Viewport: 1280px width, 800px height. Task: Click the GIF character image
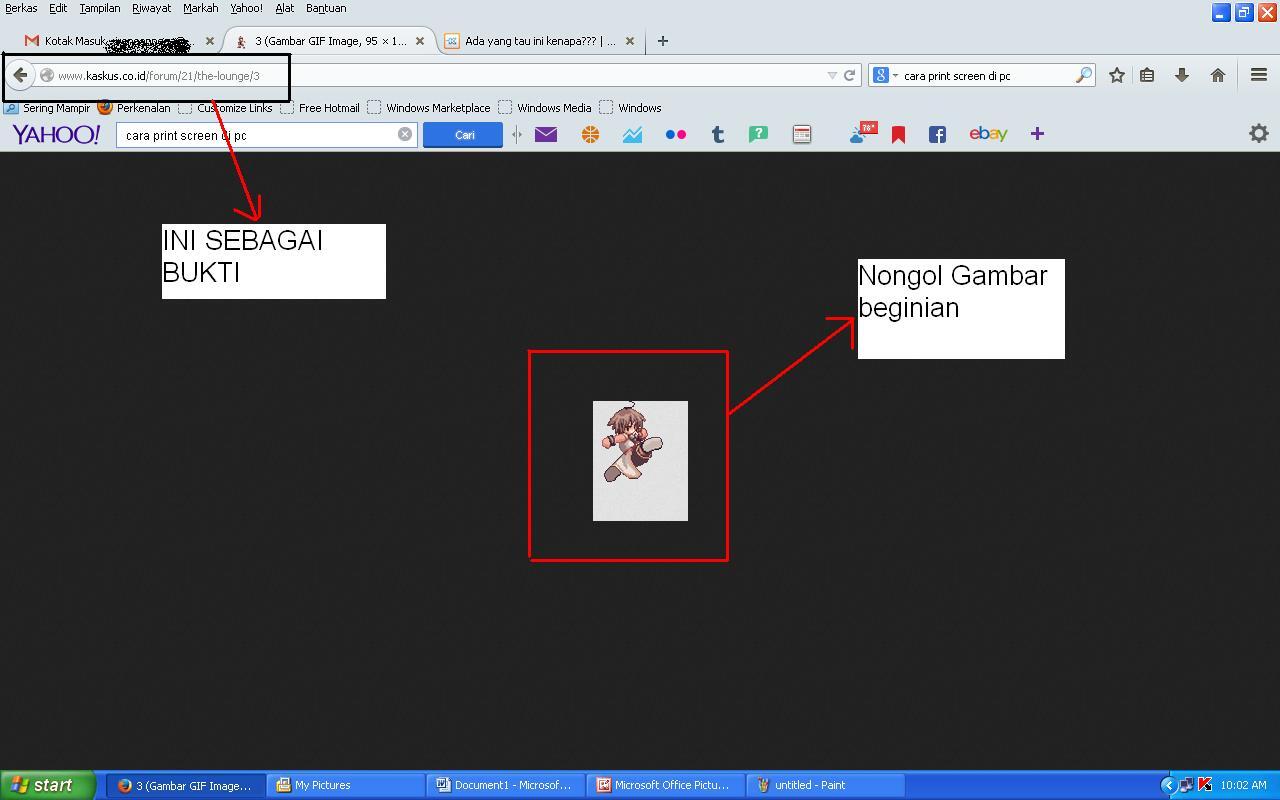pos(640,461)
